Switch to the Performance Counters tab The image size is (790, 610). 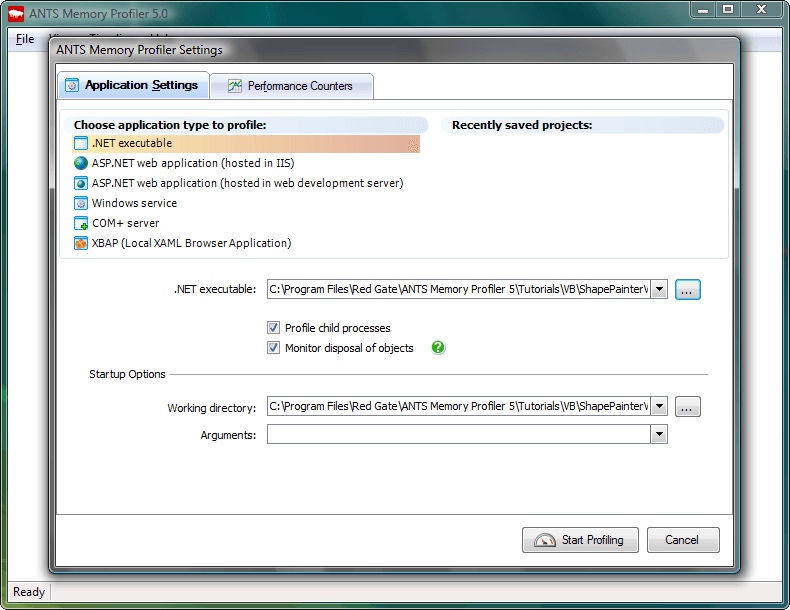(x=292, y=86)
